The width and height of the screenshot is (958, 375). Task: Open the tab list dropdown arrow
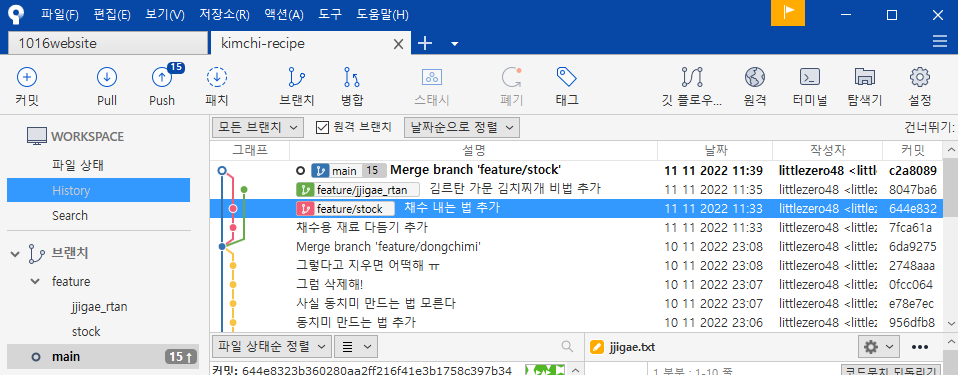[x=454, y=44]
